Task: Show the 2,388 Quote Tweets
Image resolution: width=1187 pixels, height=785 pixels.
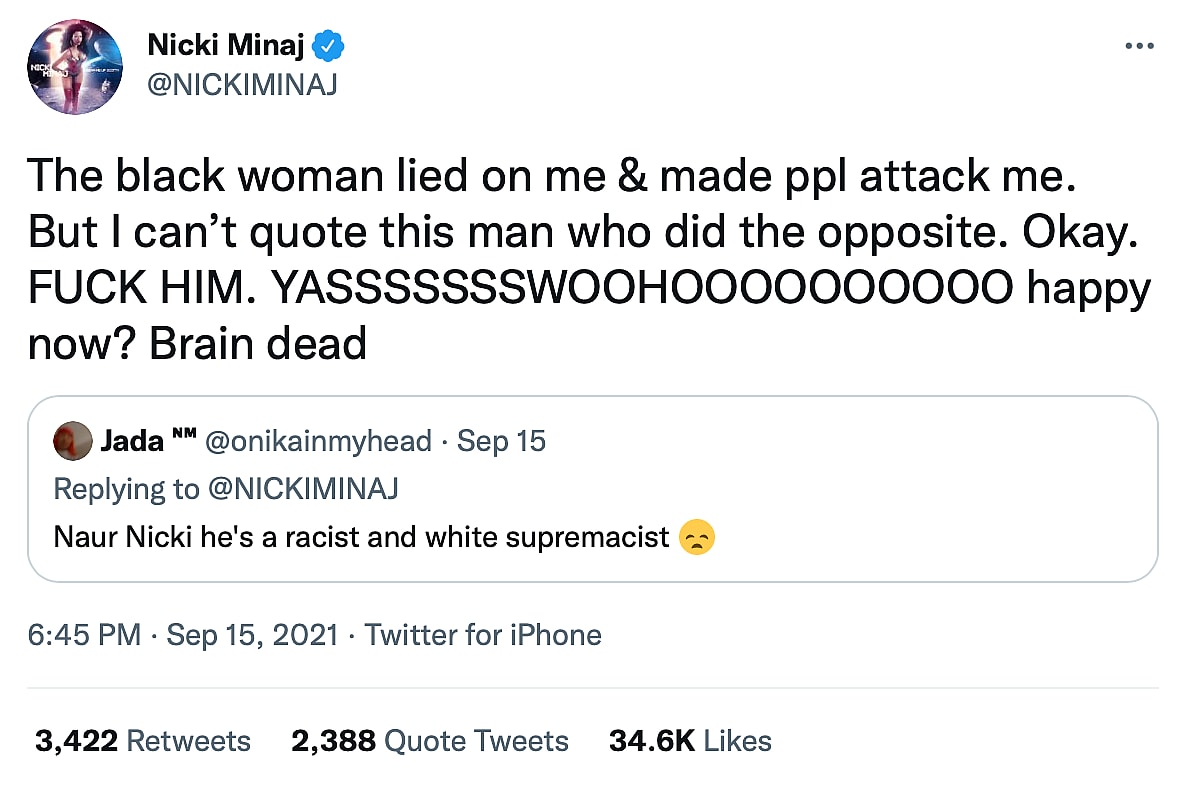Action: 430,741
